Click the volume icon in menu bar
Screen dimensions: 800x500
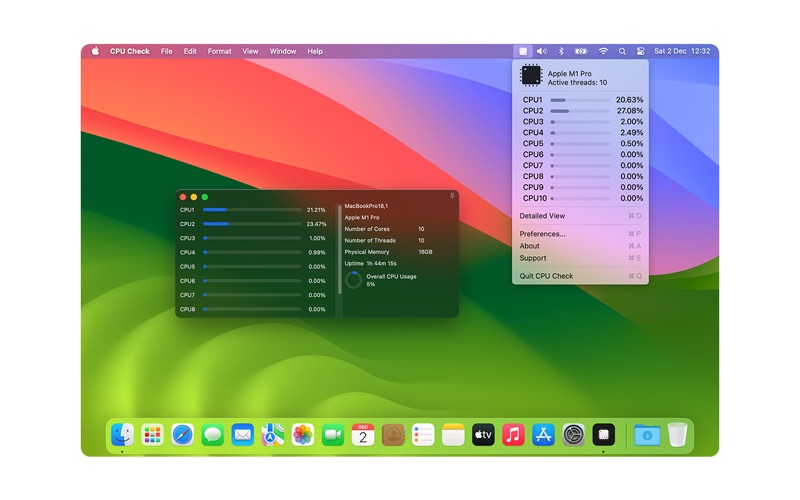(541, 51)
